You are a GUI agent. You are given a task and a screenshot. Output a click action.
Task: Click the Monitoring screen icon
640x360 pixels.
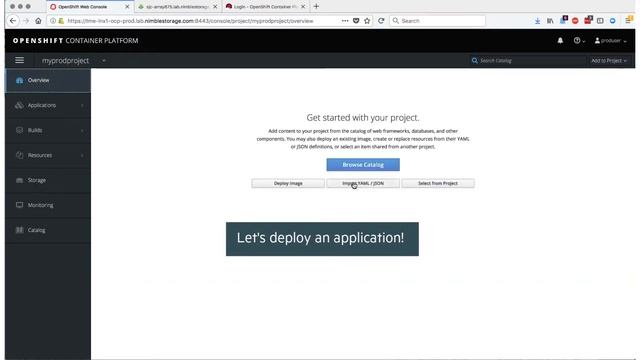point(19,205)
